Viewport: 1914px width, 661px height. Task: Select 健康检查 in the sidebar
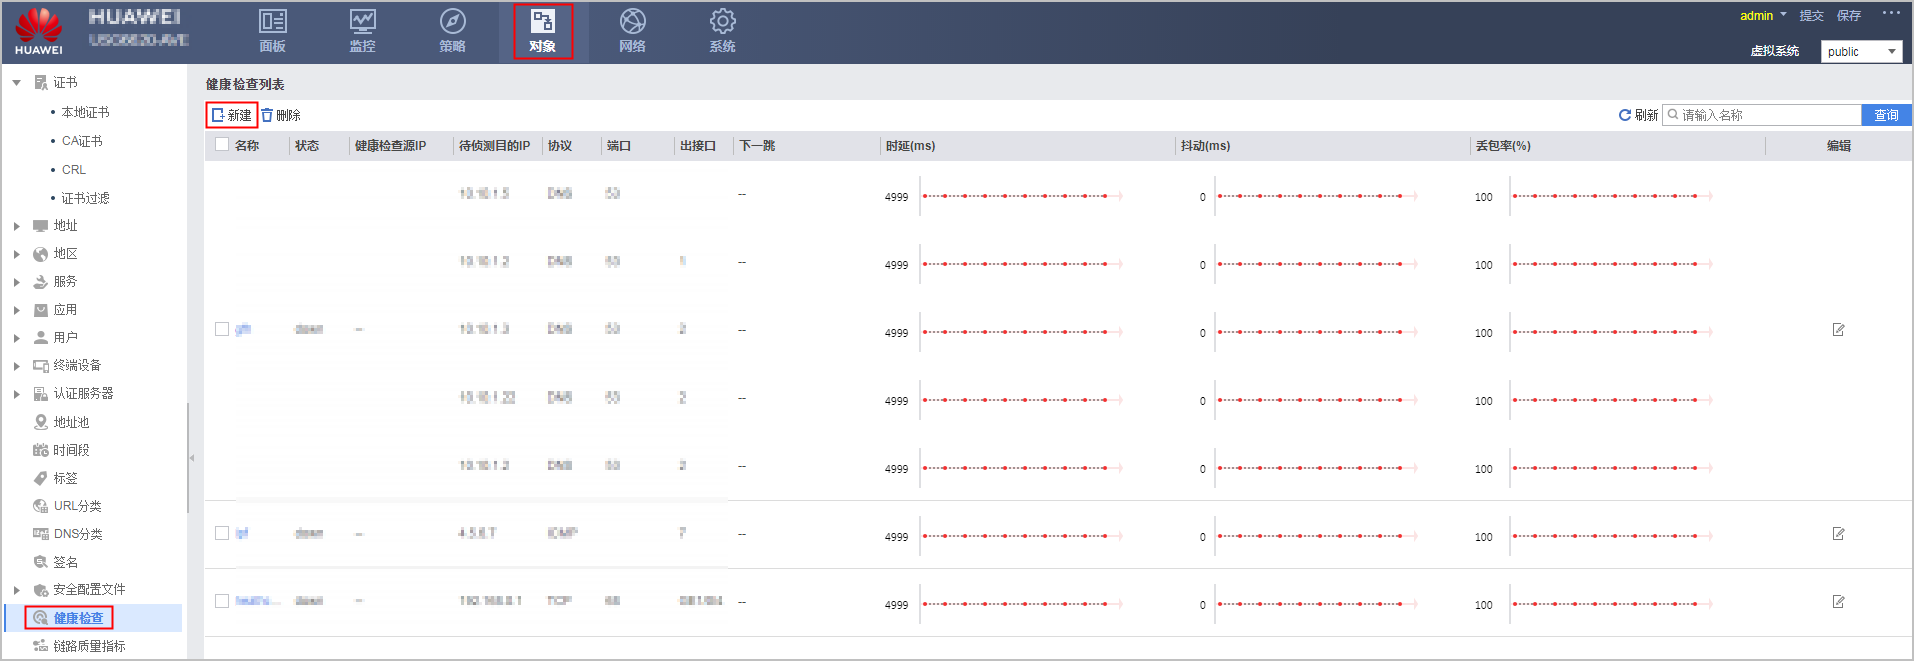pyautogui.click(x=78, y=618)
